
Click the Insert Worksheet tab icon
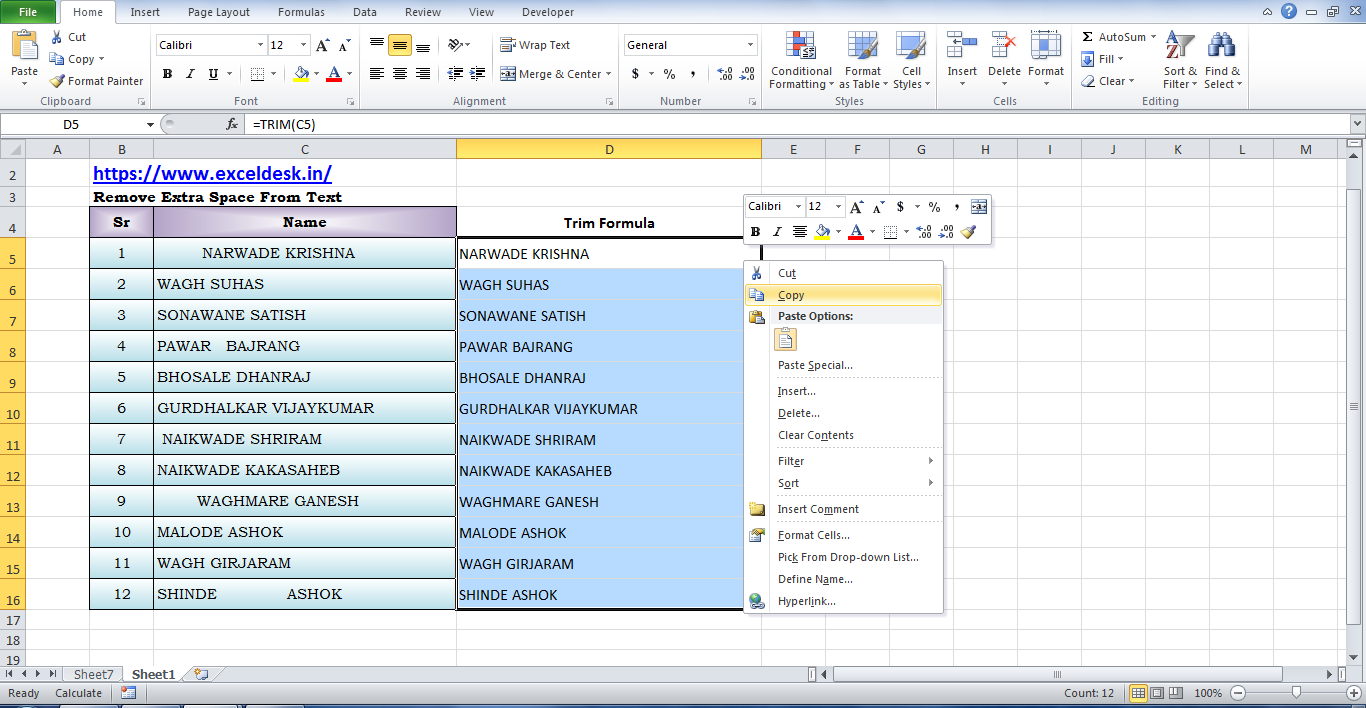pos(201,675)
